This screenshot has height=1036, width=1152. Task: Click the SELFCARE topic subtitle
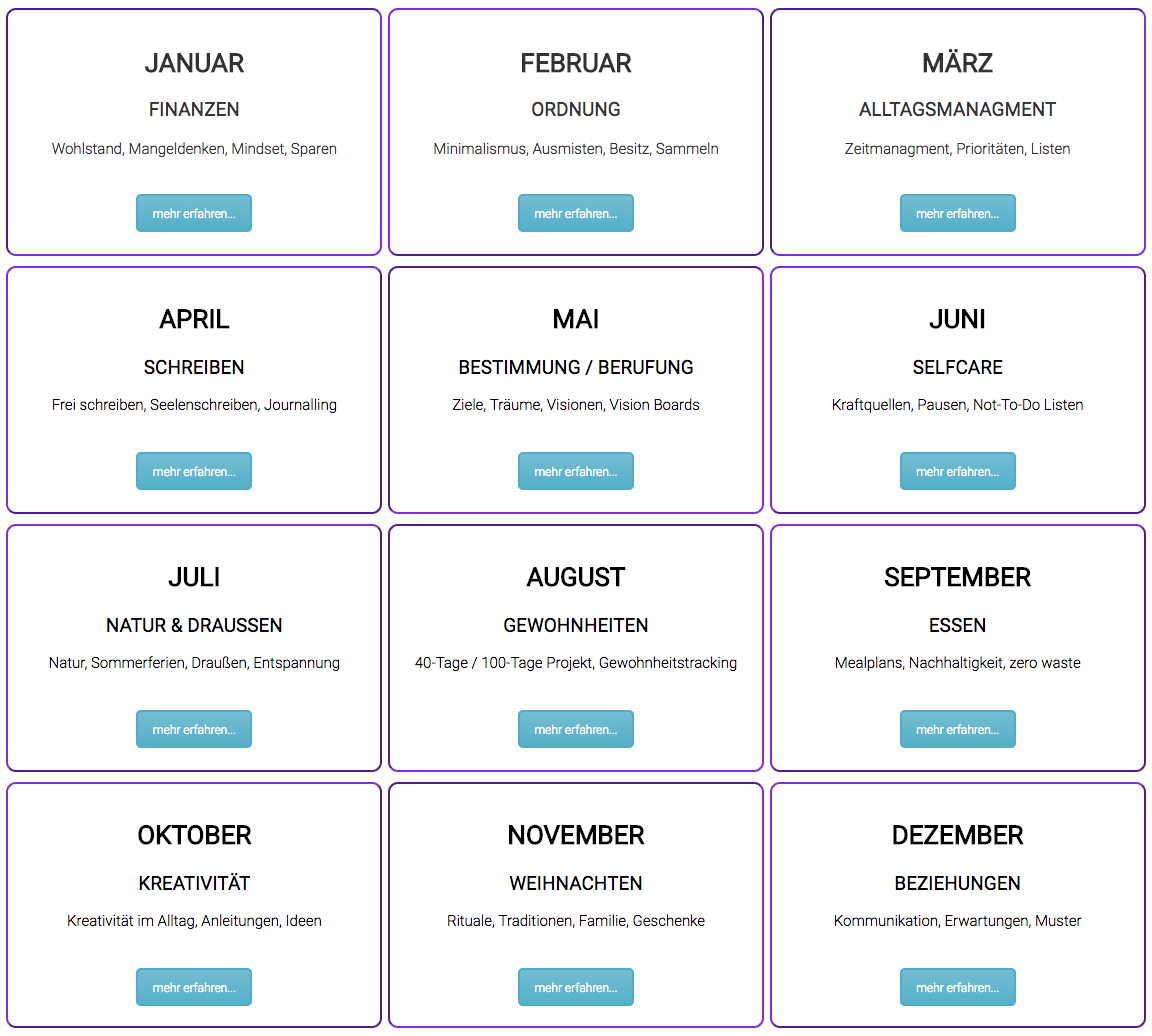(958, 367)
